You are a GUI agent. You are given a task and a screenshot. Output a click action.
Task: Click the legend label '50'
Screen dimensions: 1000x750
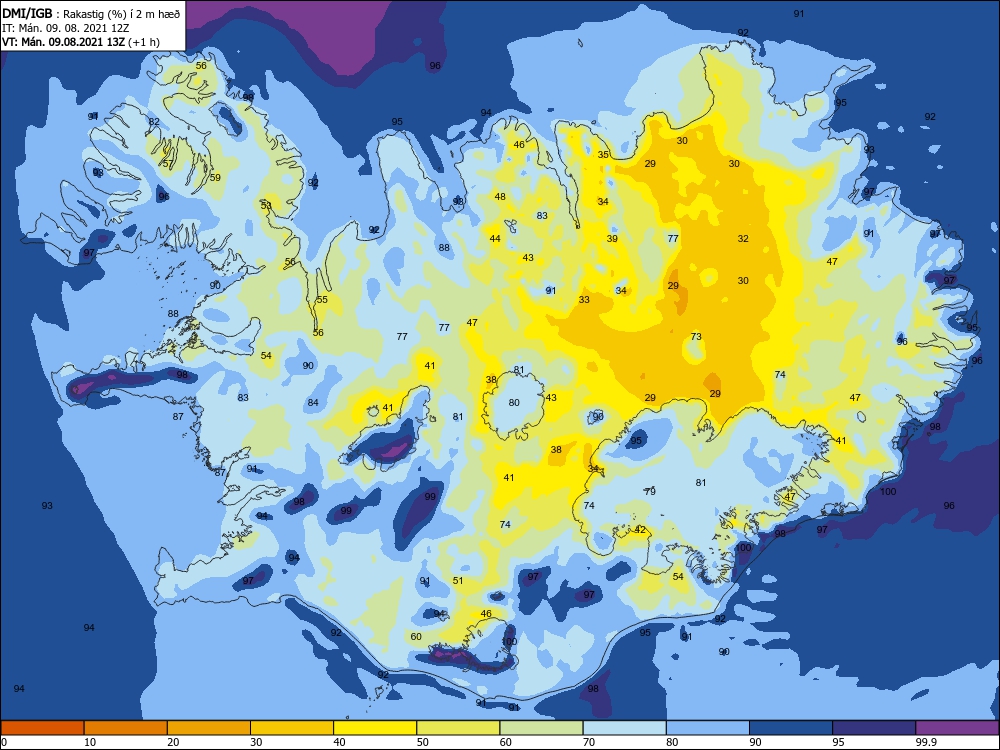[422, 742]
